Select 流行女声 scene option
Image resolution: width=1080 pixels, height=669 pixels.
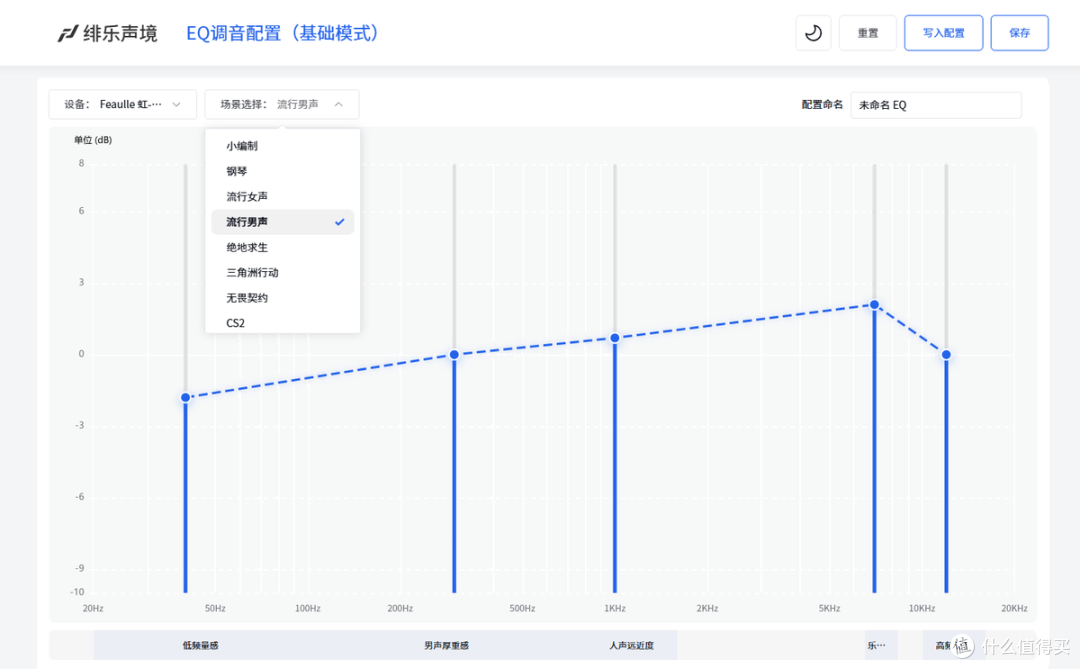[282, 196]
